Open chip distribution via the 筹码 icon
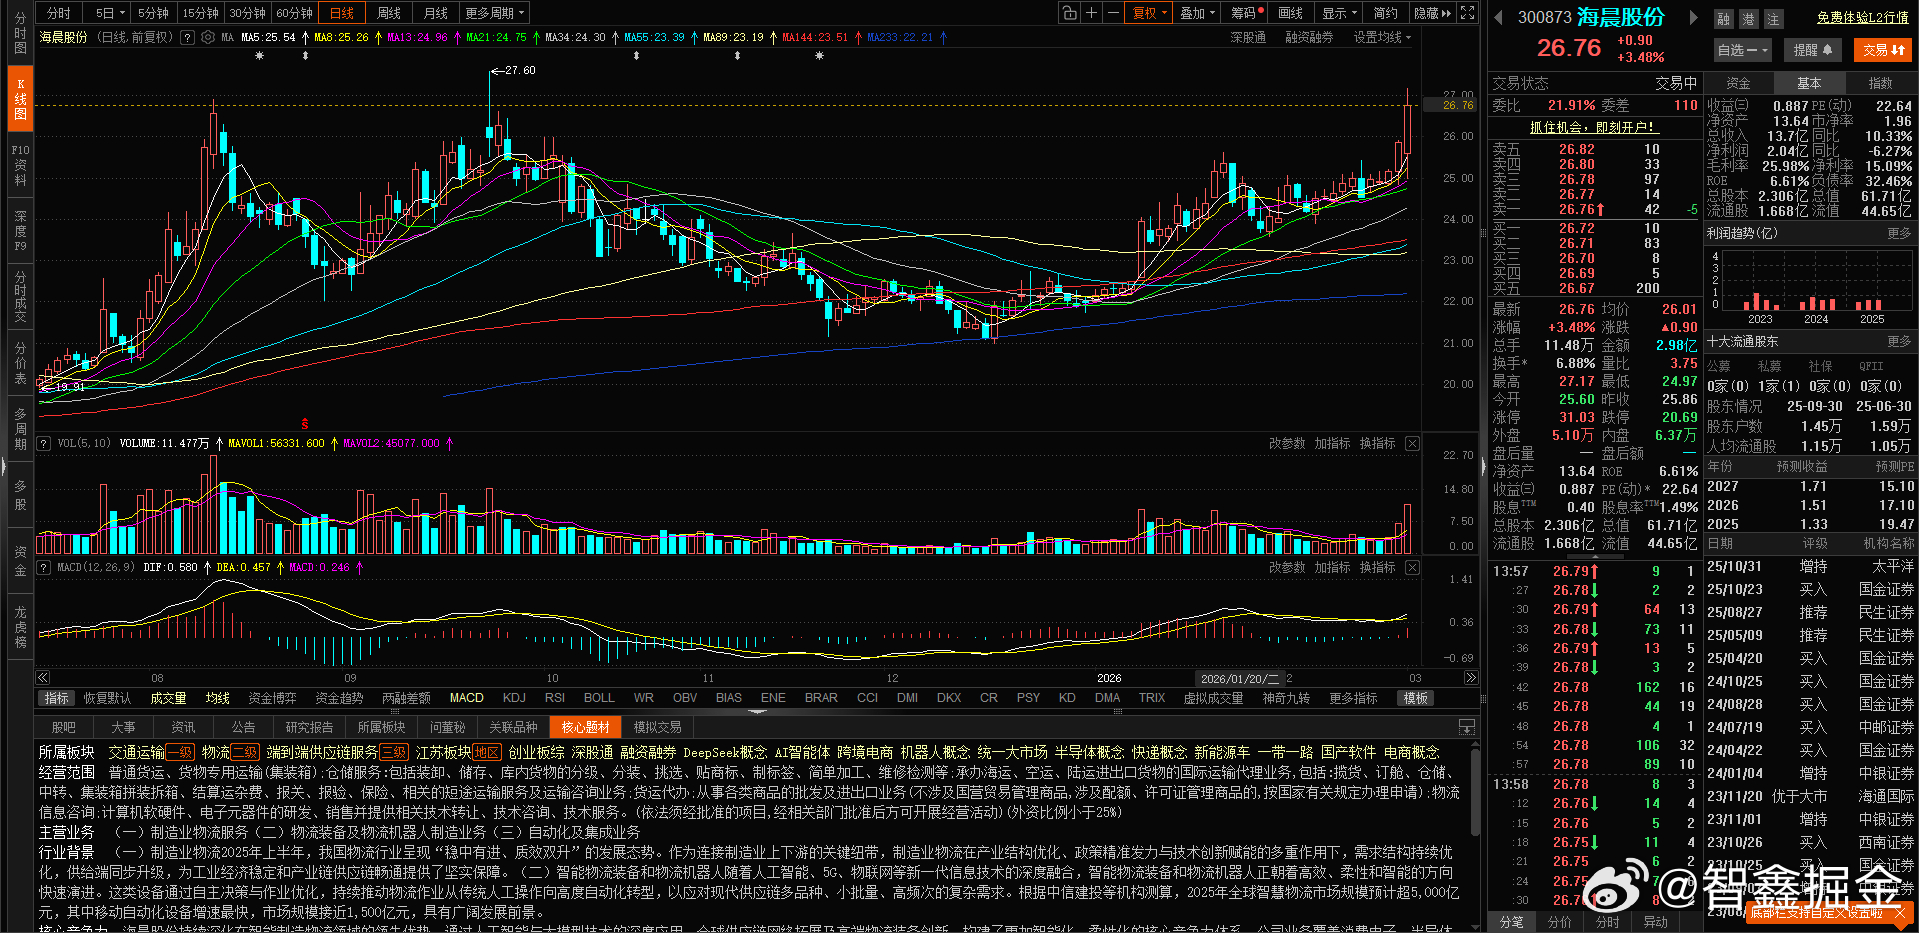1919x933 pixels. point(1245,12)
